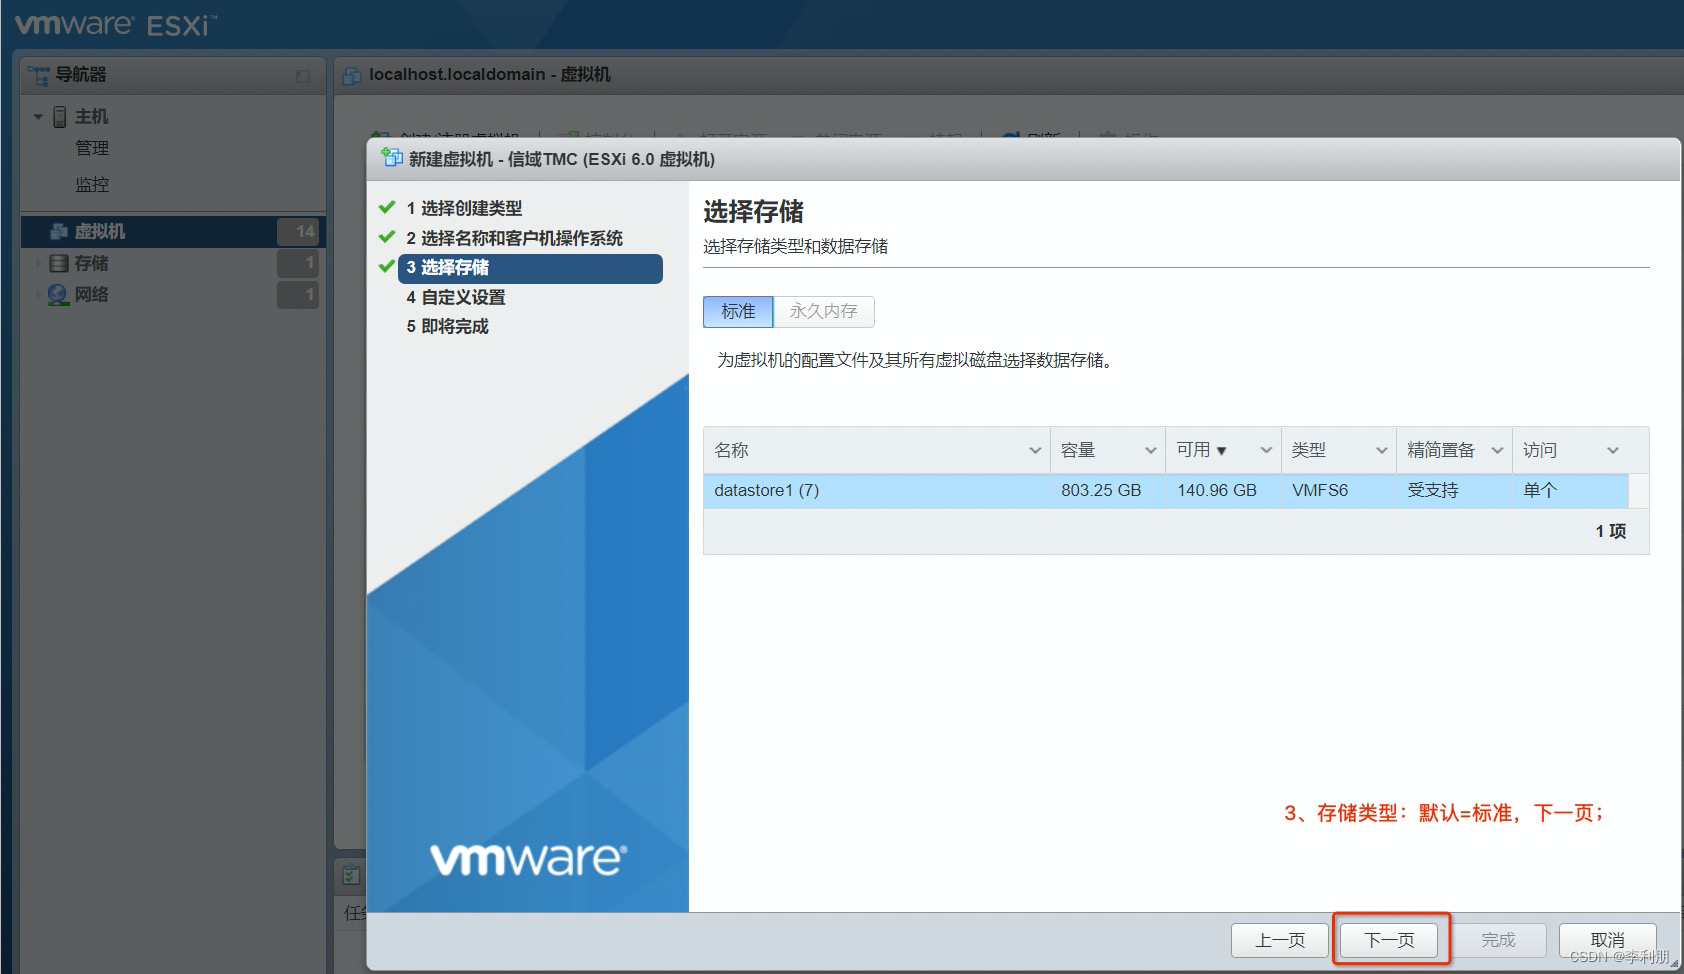Go to step 4 自定义设置

456,297
